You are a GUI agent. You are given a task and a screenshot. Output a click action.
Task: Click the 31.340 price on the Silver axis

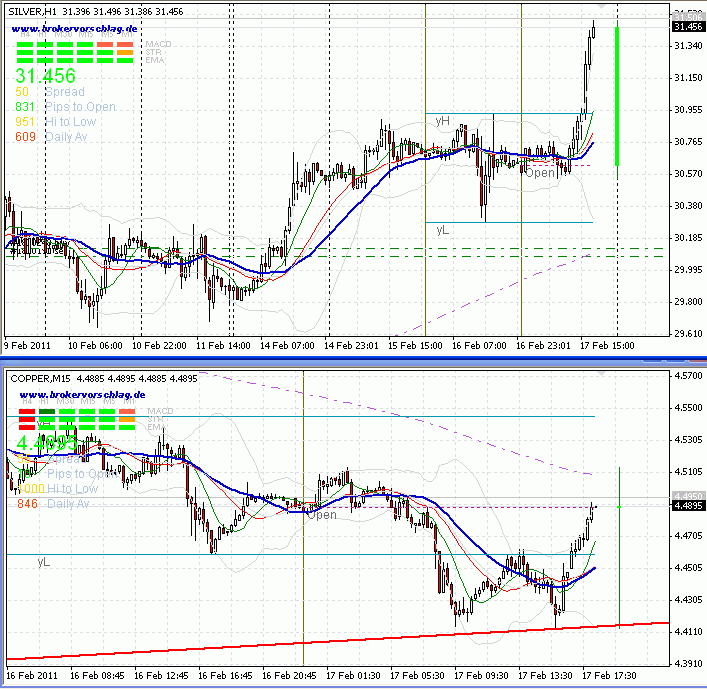(689, 46)
